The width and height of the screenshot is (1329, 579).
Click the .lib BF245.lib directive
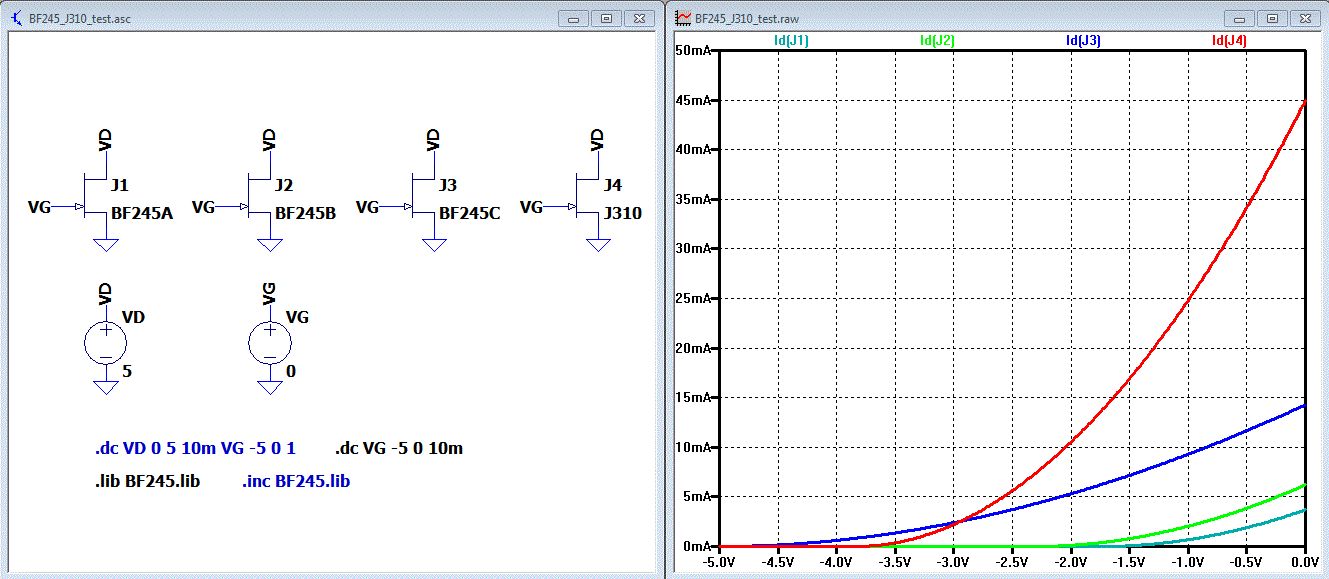(x=147, y=482)
